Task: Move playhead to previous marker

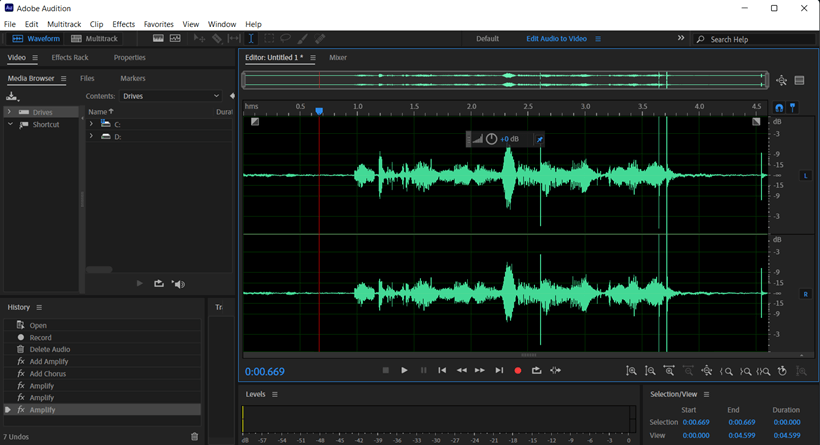Action: click(x=442, y=370)
